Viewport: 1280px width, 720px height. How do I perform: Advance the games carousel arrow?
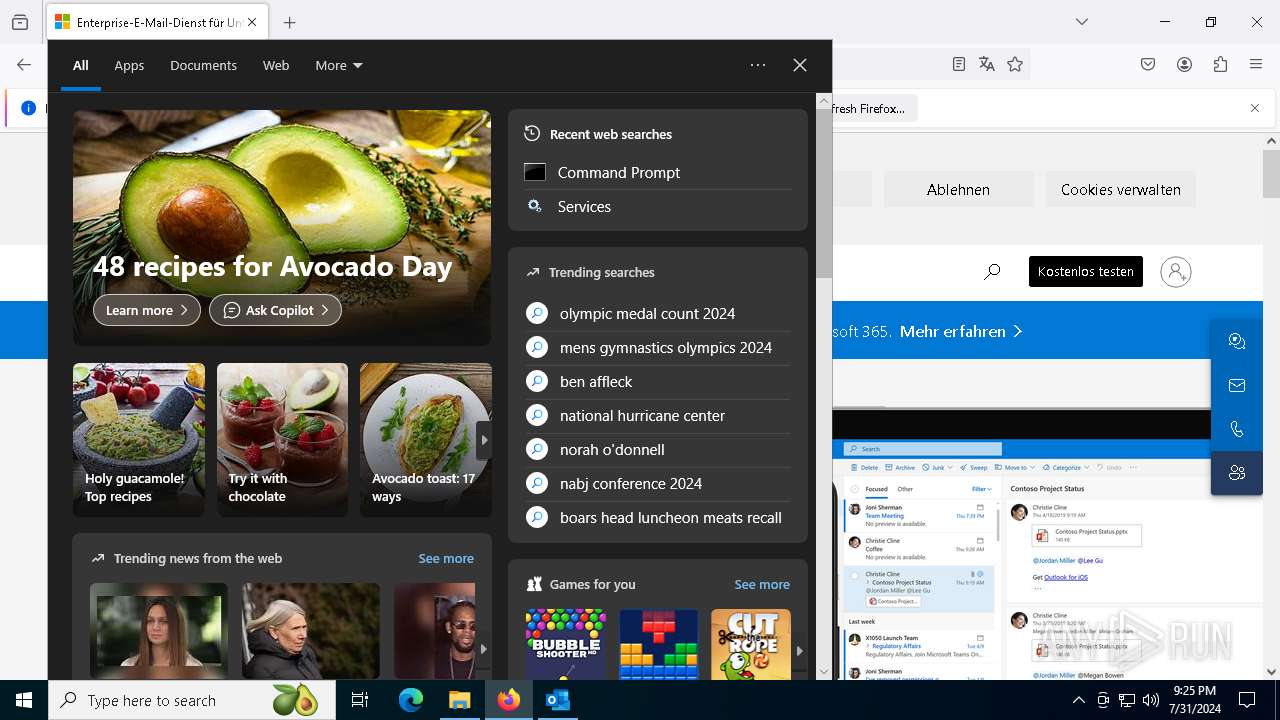[x=799, y=650]
